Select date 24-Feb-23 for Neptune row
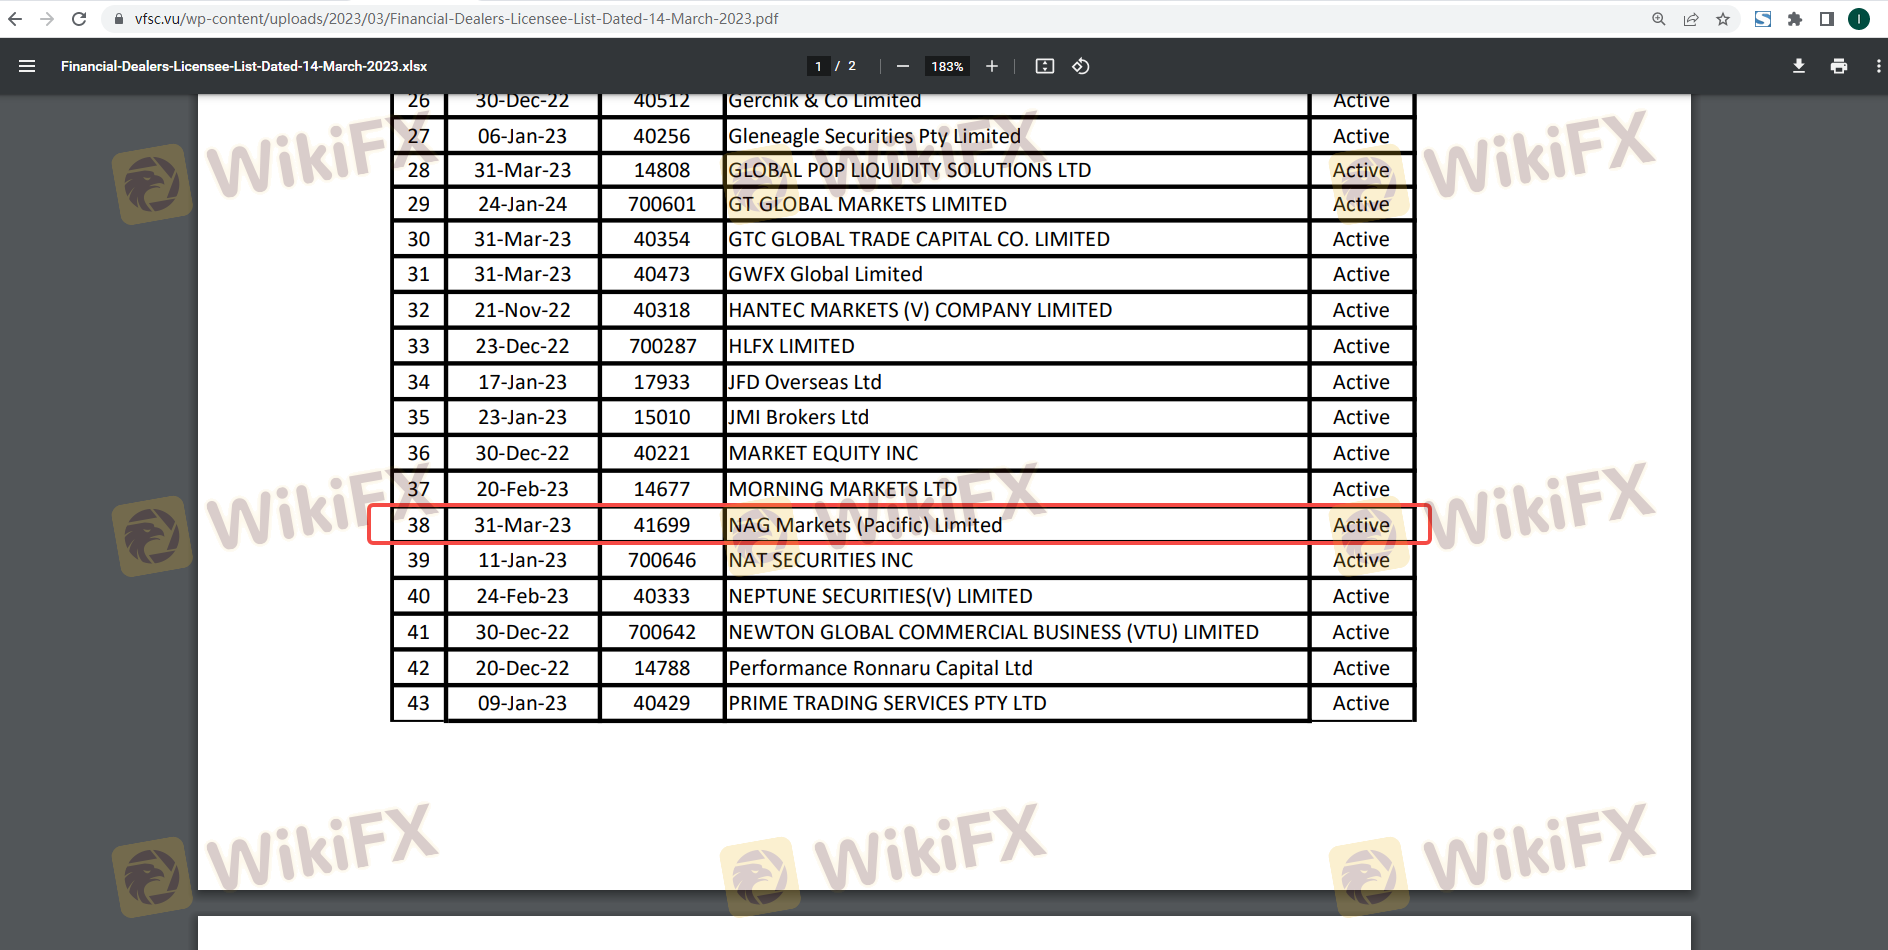 tap(522, 596)
